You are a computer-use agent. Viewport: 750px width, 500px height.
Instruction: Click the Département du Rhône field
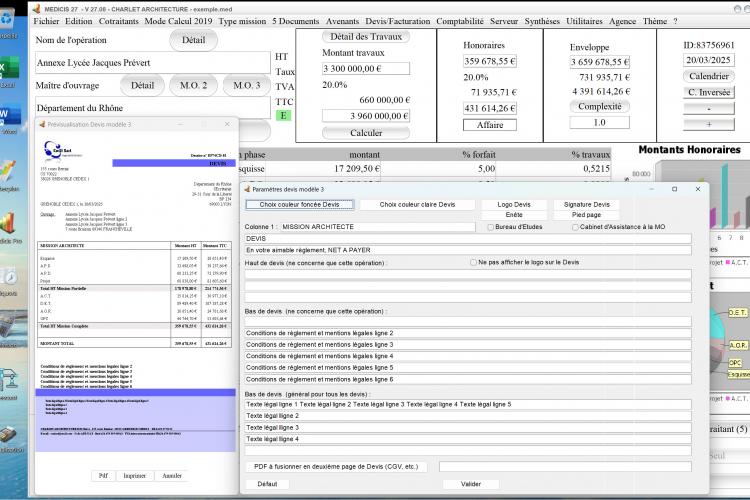coord(153,108)
